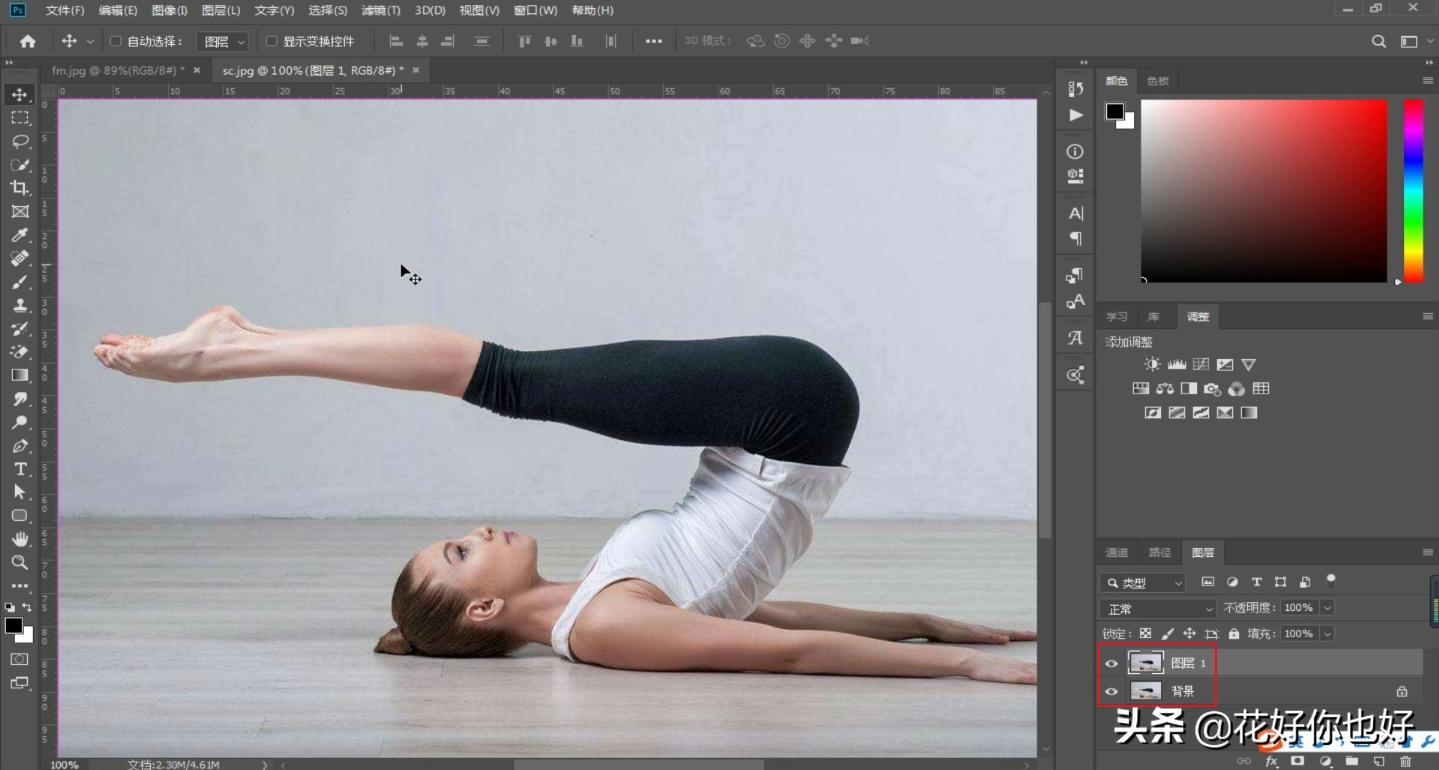This screenshot has width=1439, height=770.
Task: Close the sc.jpg document tab
Action: click(414, 70)
